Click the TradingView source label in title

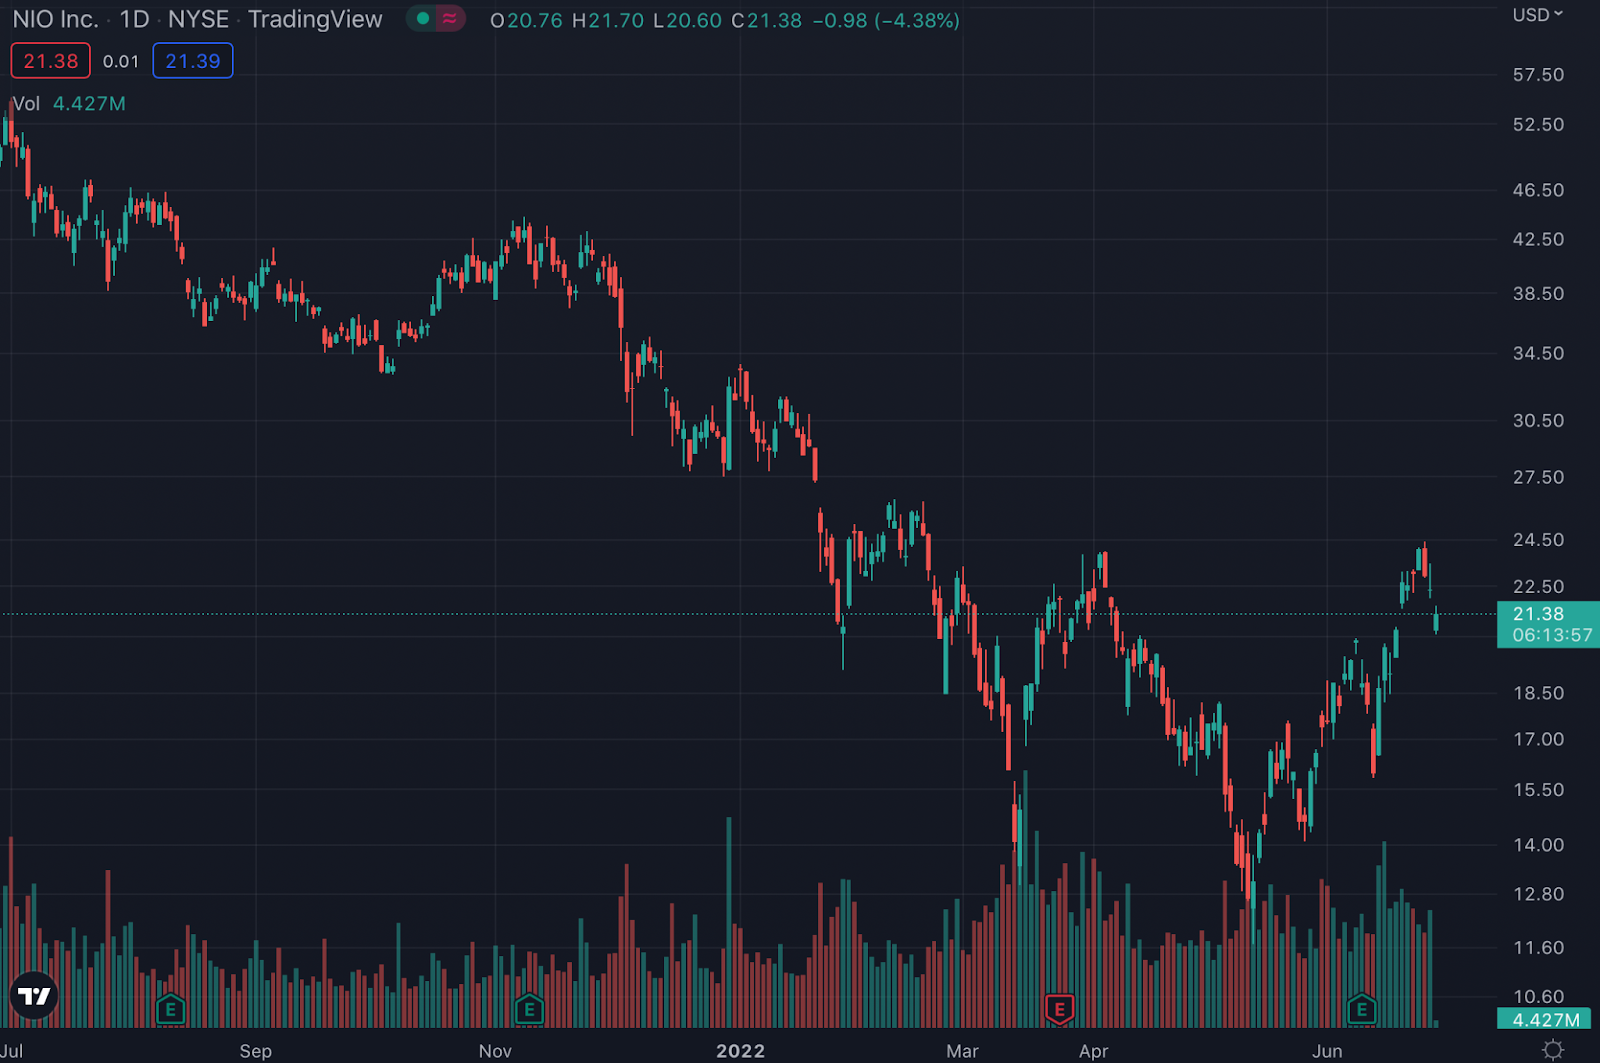click(315, 19)
